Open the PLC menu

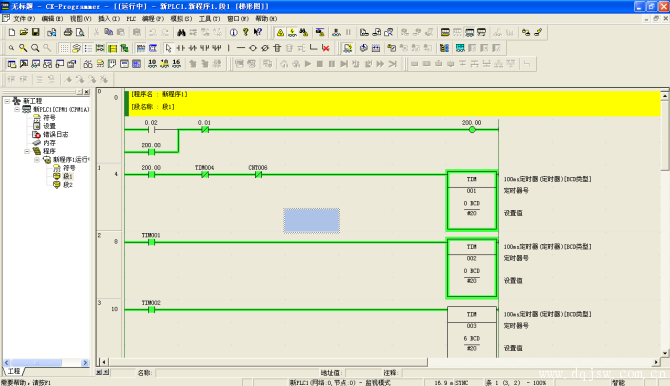[x=131, y=19]
